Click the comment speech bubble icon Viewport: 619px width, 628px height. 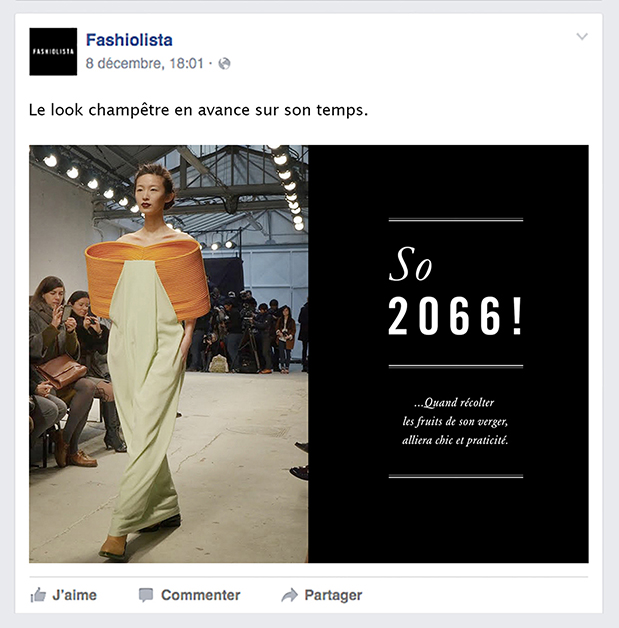pos(146,595)
